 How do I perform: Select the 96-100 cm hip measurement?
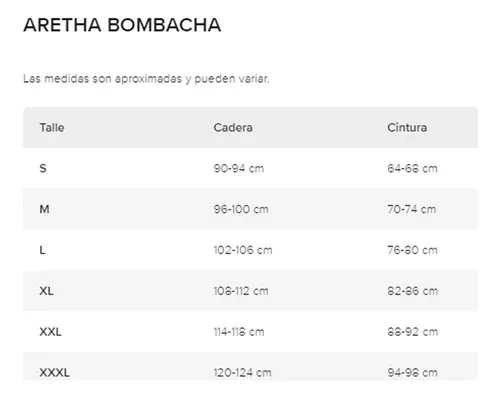(241, 209)
